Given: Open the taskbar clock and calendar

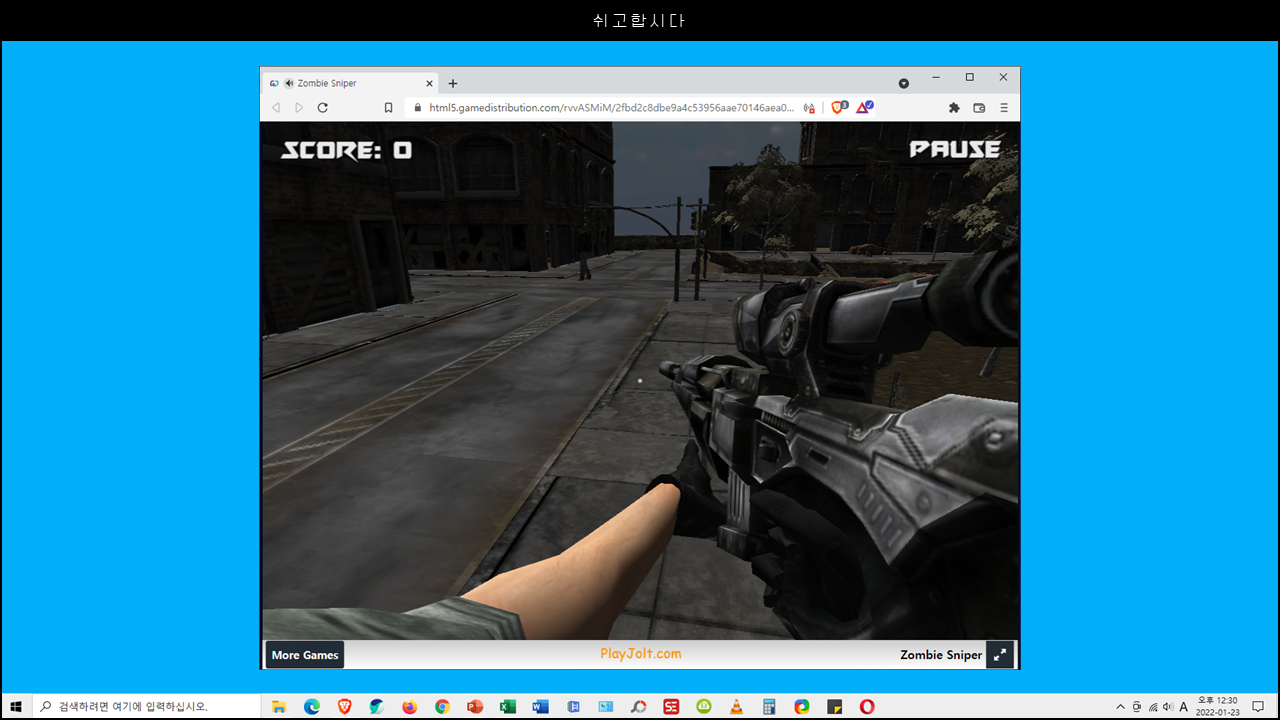Looking at the screenshot, I should 1217,706.
